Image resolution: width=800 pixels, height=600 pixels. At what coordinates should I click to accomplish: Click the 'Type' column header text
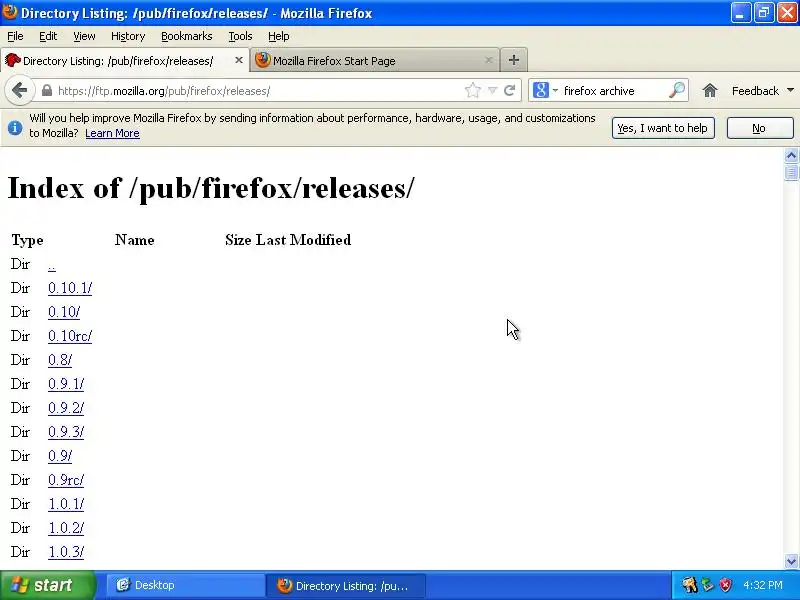coord(28,240)
